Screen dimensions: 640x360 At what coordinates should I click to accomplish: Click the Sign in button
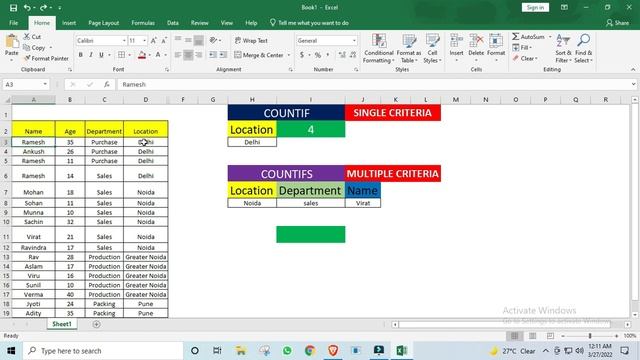tap(535, 7)
